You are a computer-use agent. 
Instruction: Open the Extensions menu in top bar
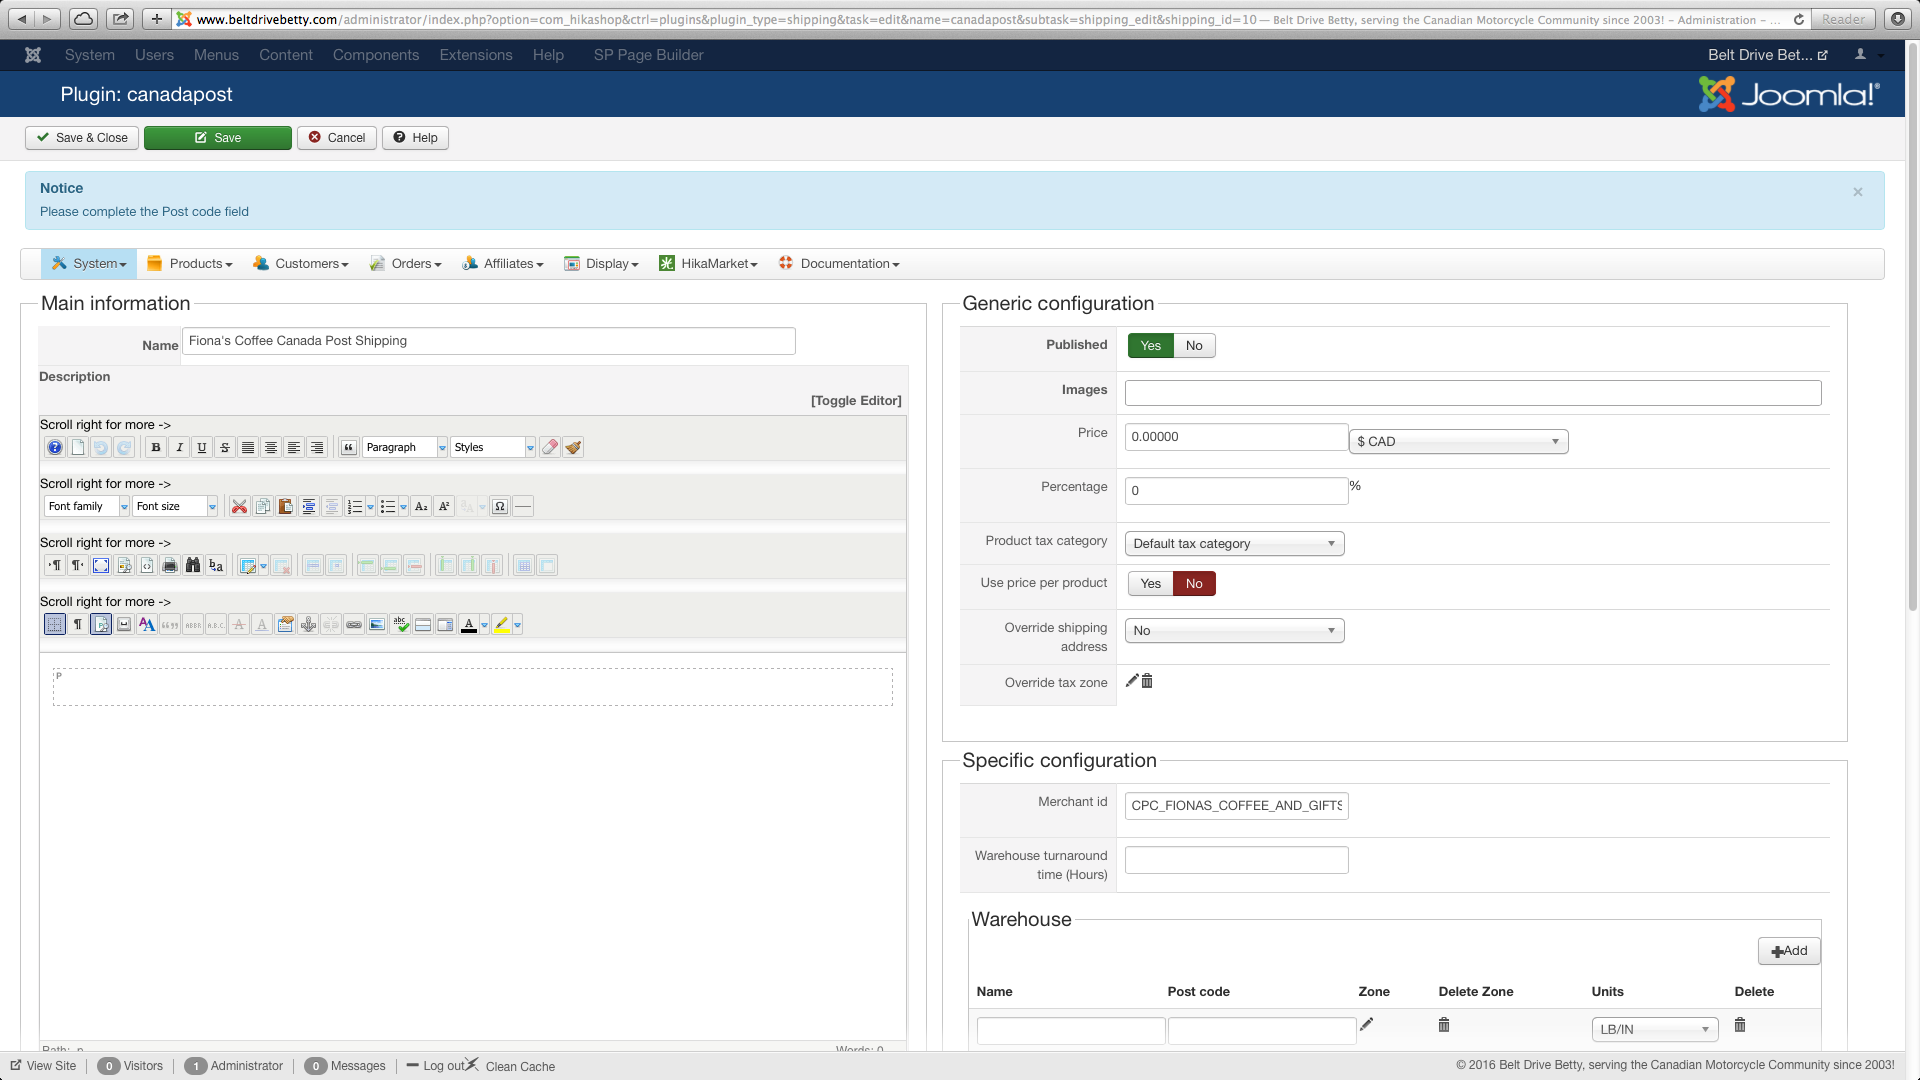pos(475,55)
